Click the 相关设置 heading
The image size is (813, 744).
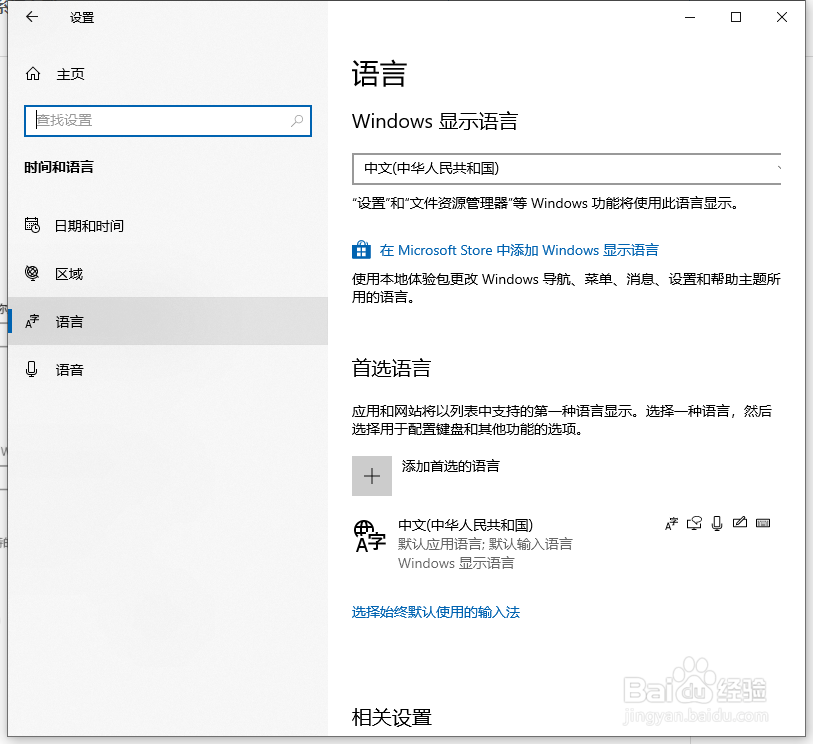391,718
